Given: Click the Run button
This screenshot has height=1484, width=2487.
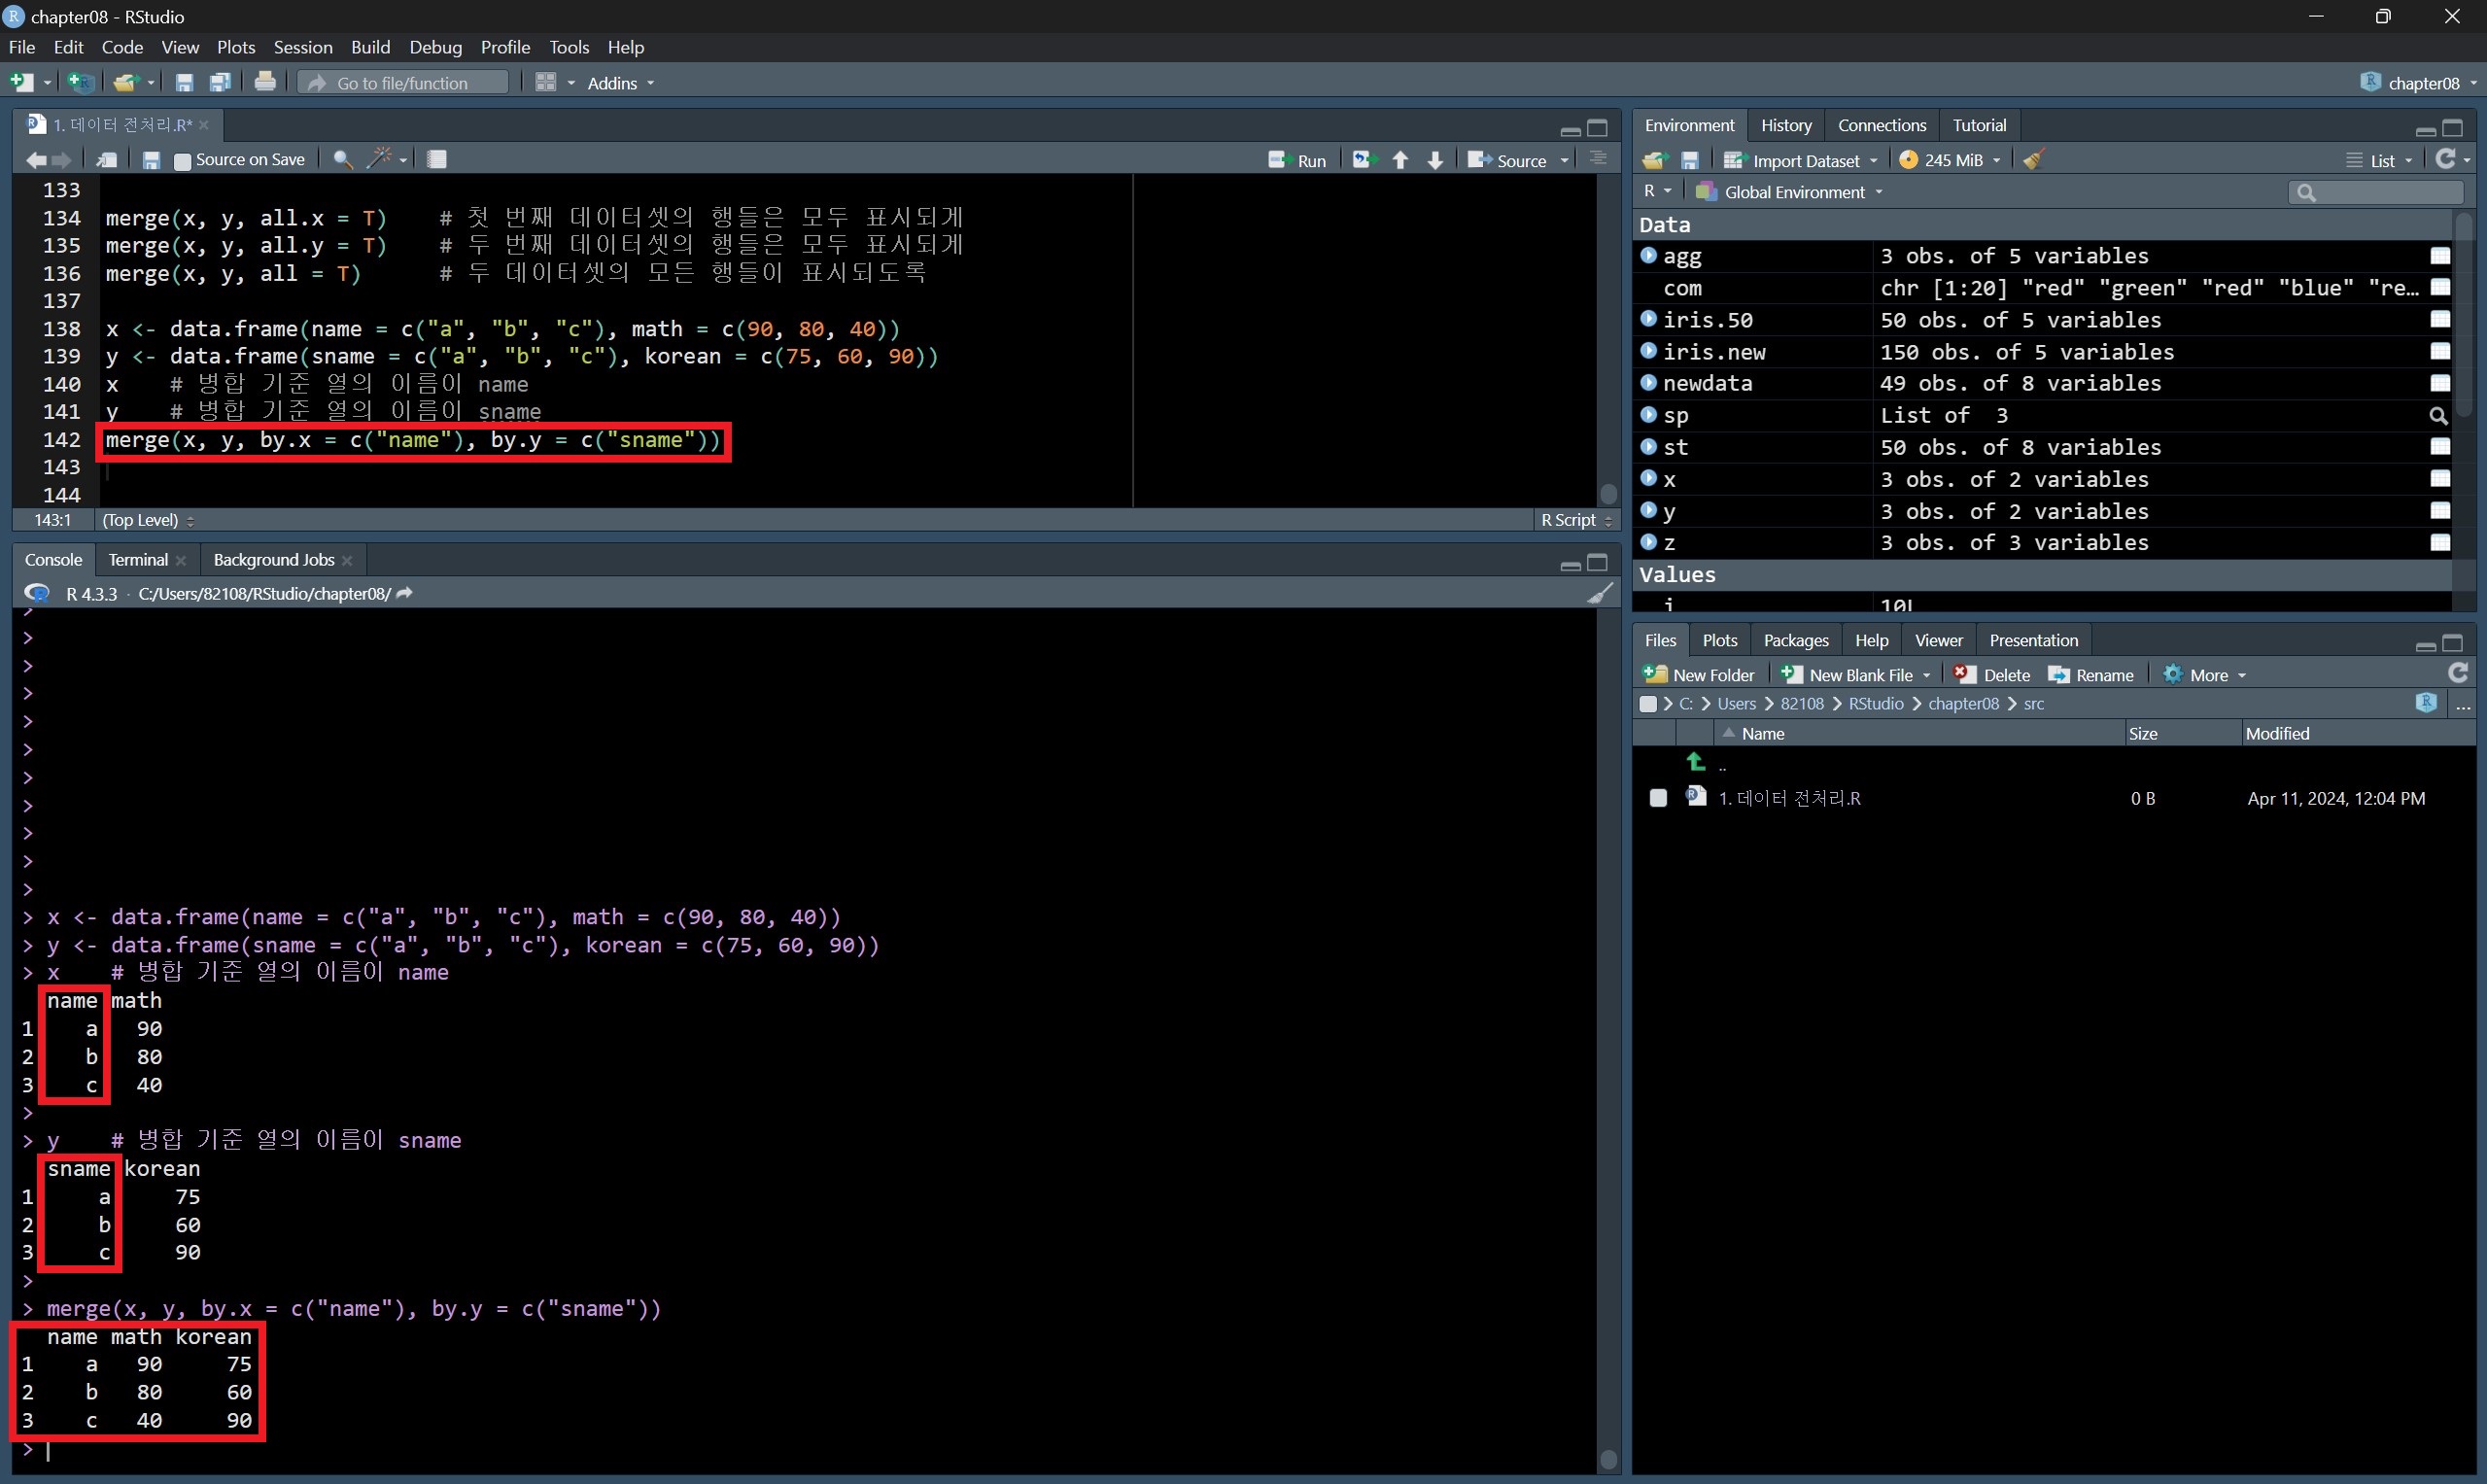Looking at the screenshot, I should [x=1298, y=160].
